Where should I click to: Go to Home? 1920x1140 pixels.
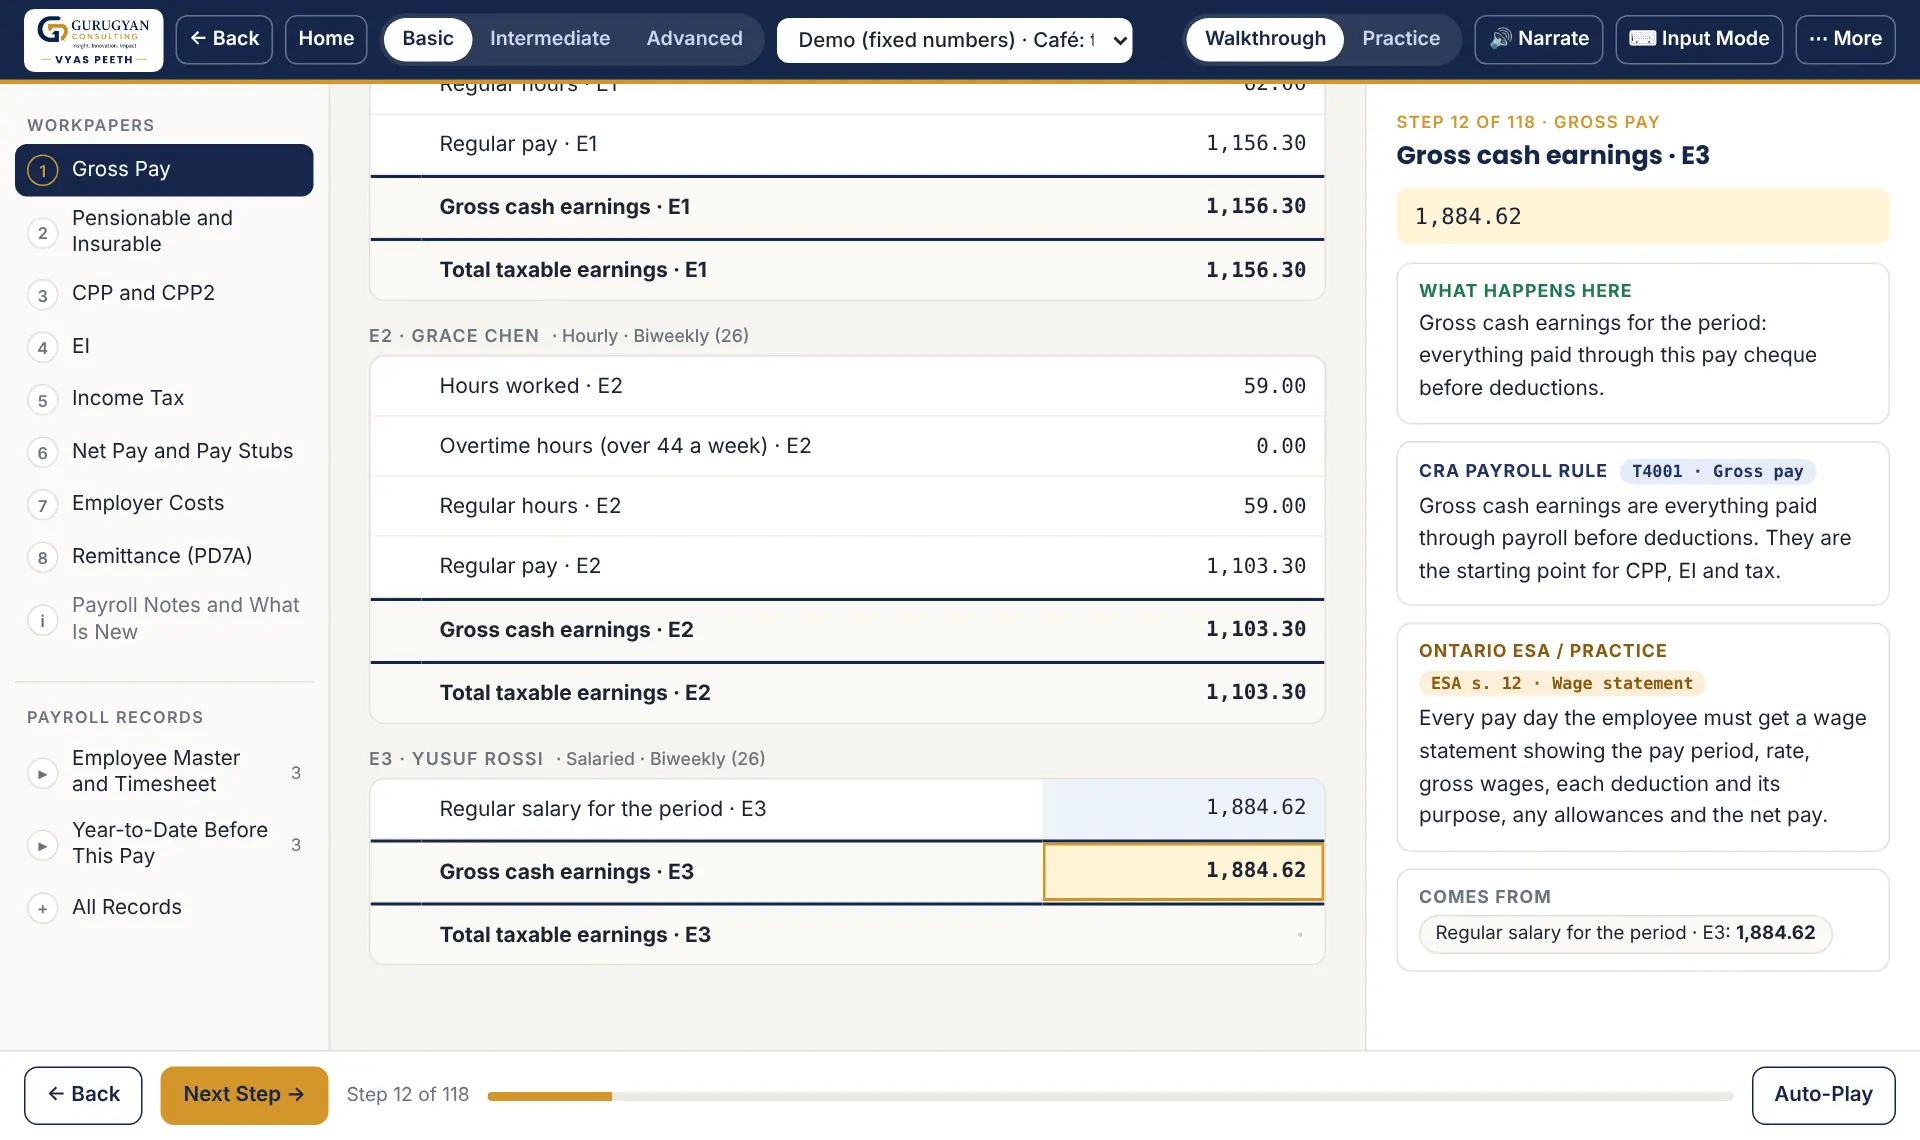[x=326, y=39]
